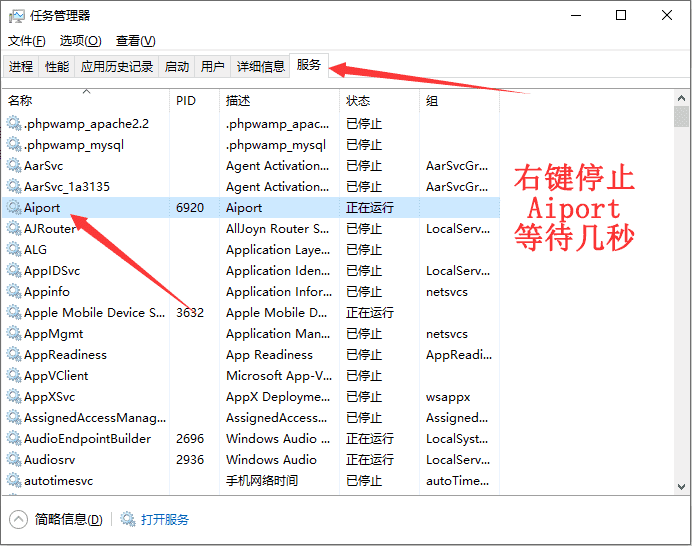Switch to the 详细信息 tab
This screenshot has height=546, width=692.
point(260,67)
